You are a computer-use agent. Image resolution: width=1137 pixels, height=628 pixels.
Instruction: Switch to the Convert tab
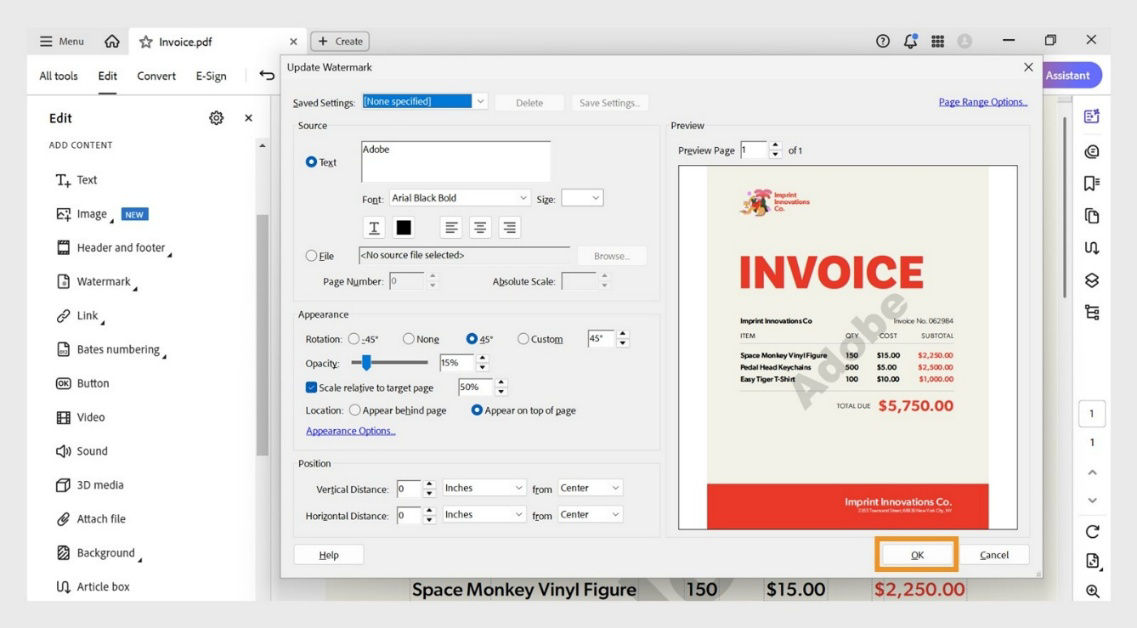[156, 75]
